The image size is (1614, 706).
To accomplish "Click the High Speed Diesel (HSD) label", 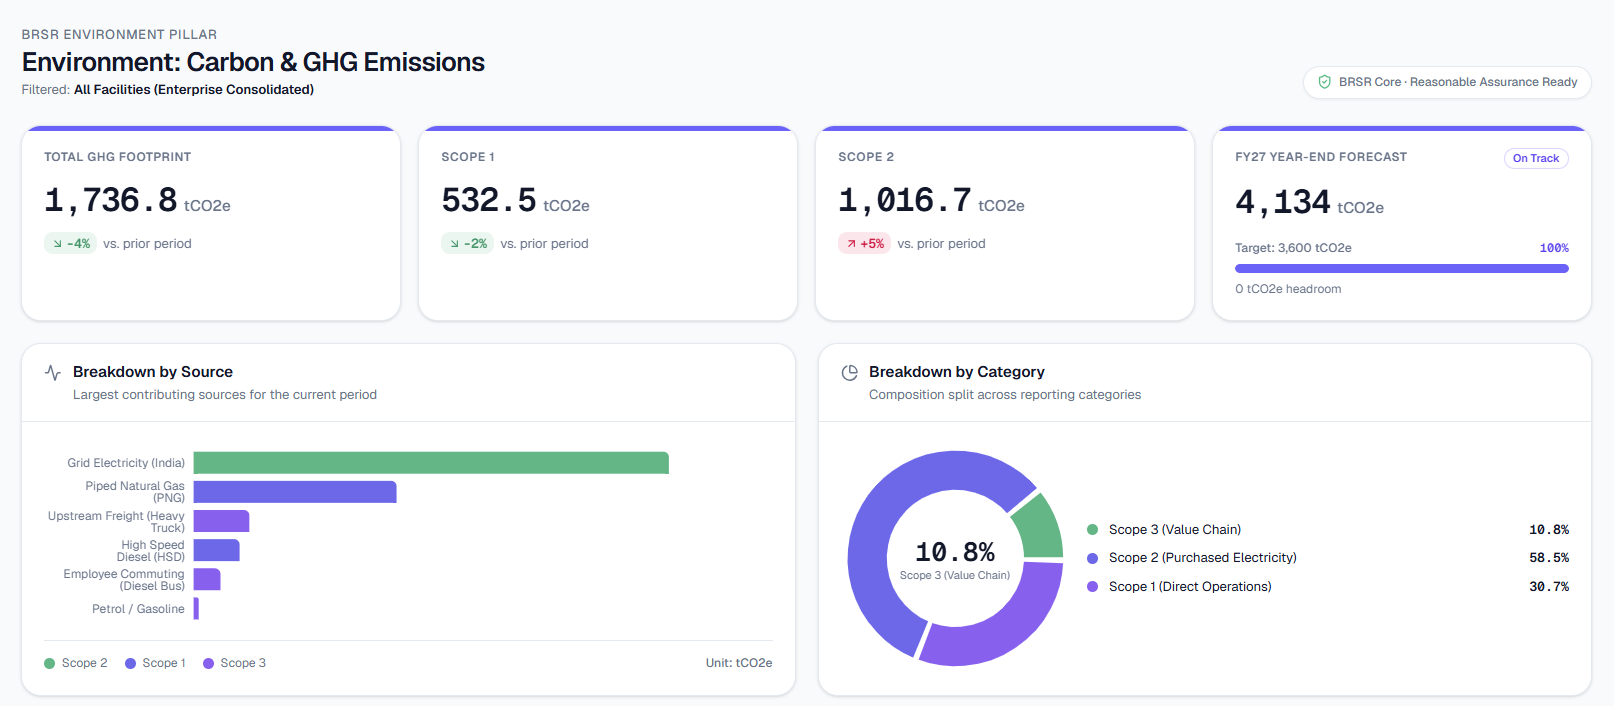I will coord(151,551).
